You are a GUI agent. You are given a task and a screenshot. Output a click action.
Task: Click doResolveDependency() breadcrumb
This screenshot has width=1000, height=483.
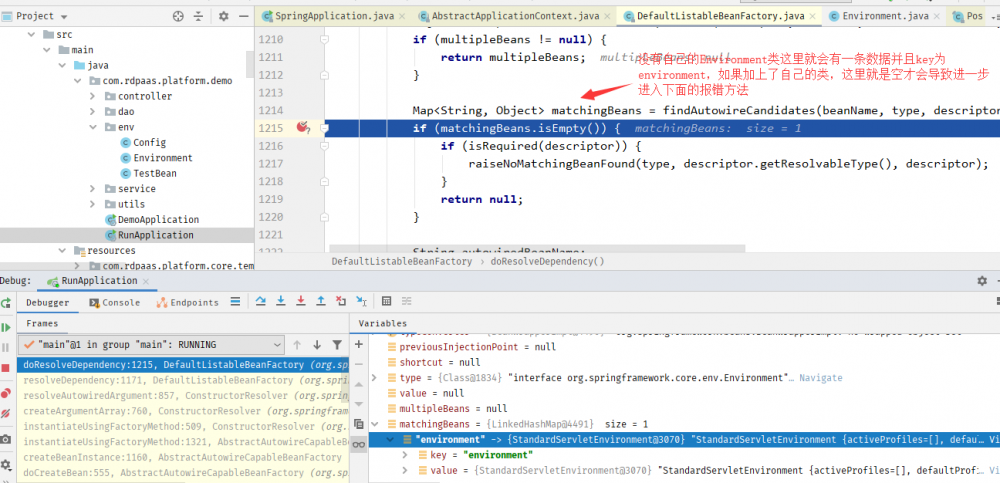[547, 261]
